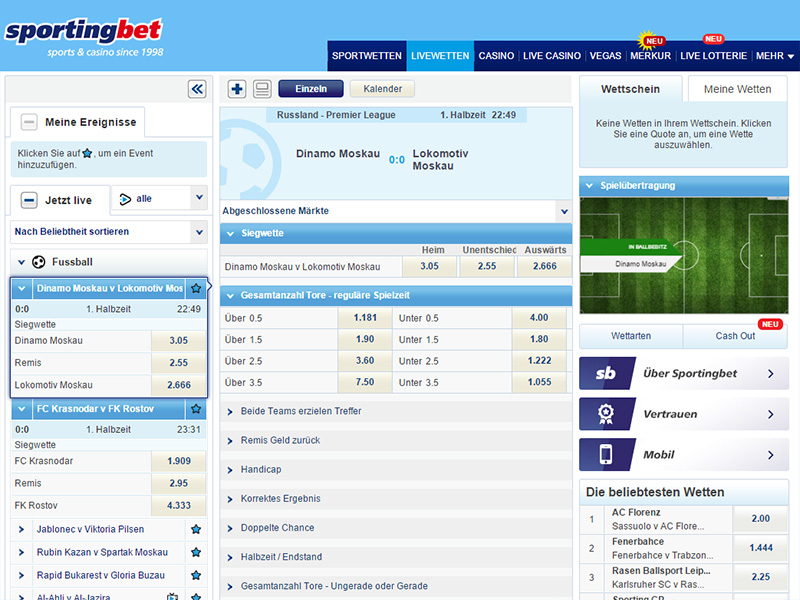
Task: Open the Cash Out tab
Action: (x=735, y=336)
